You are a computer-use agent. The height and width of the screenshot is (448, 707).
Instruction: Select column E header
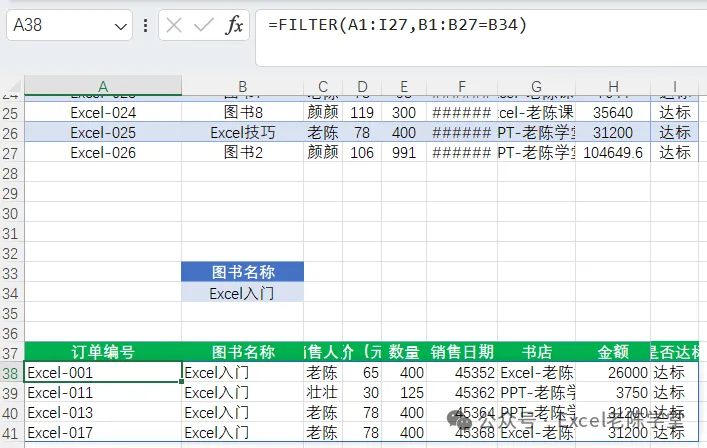pos(404,86)
